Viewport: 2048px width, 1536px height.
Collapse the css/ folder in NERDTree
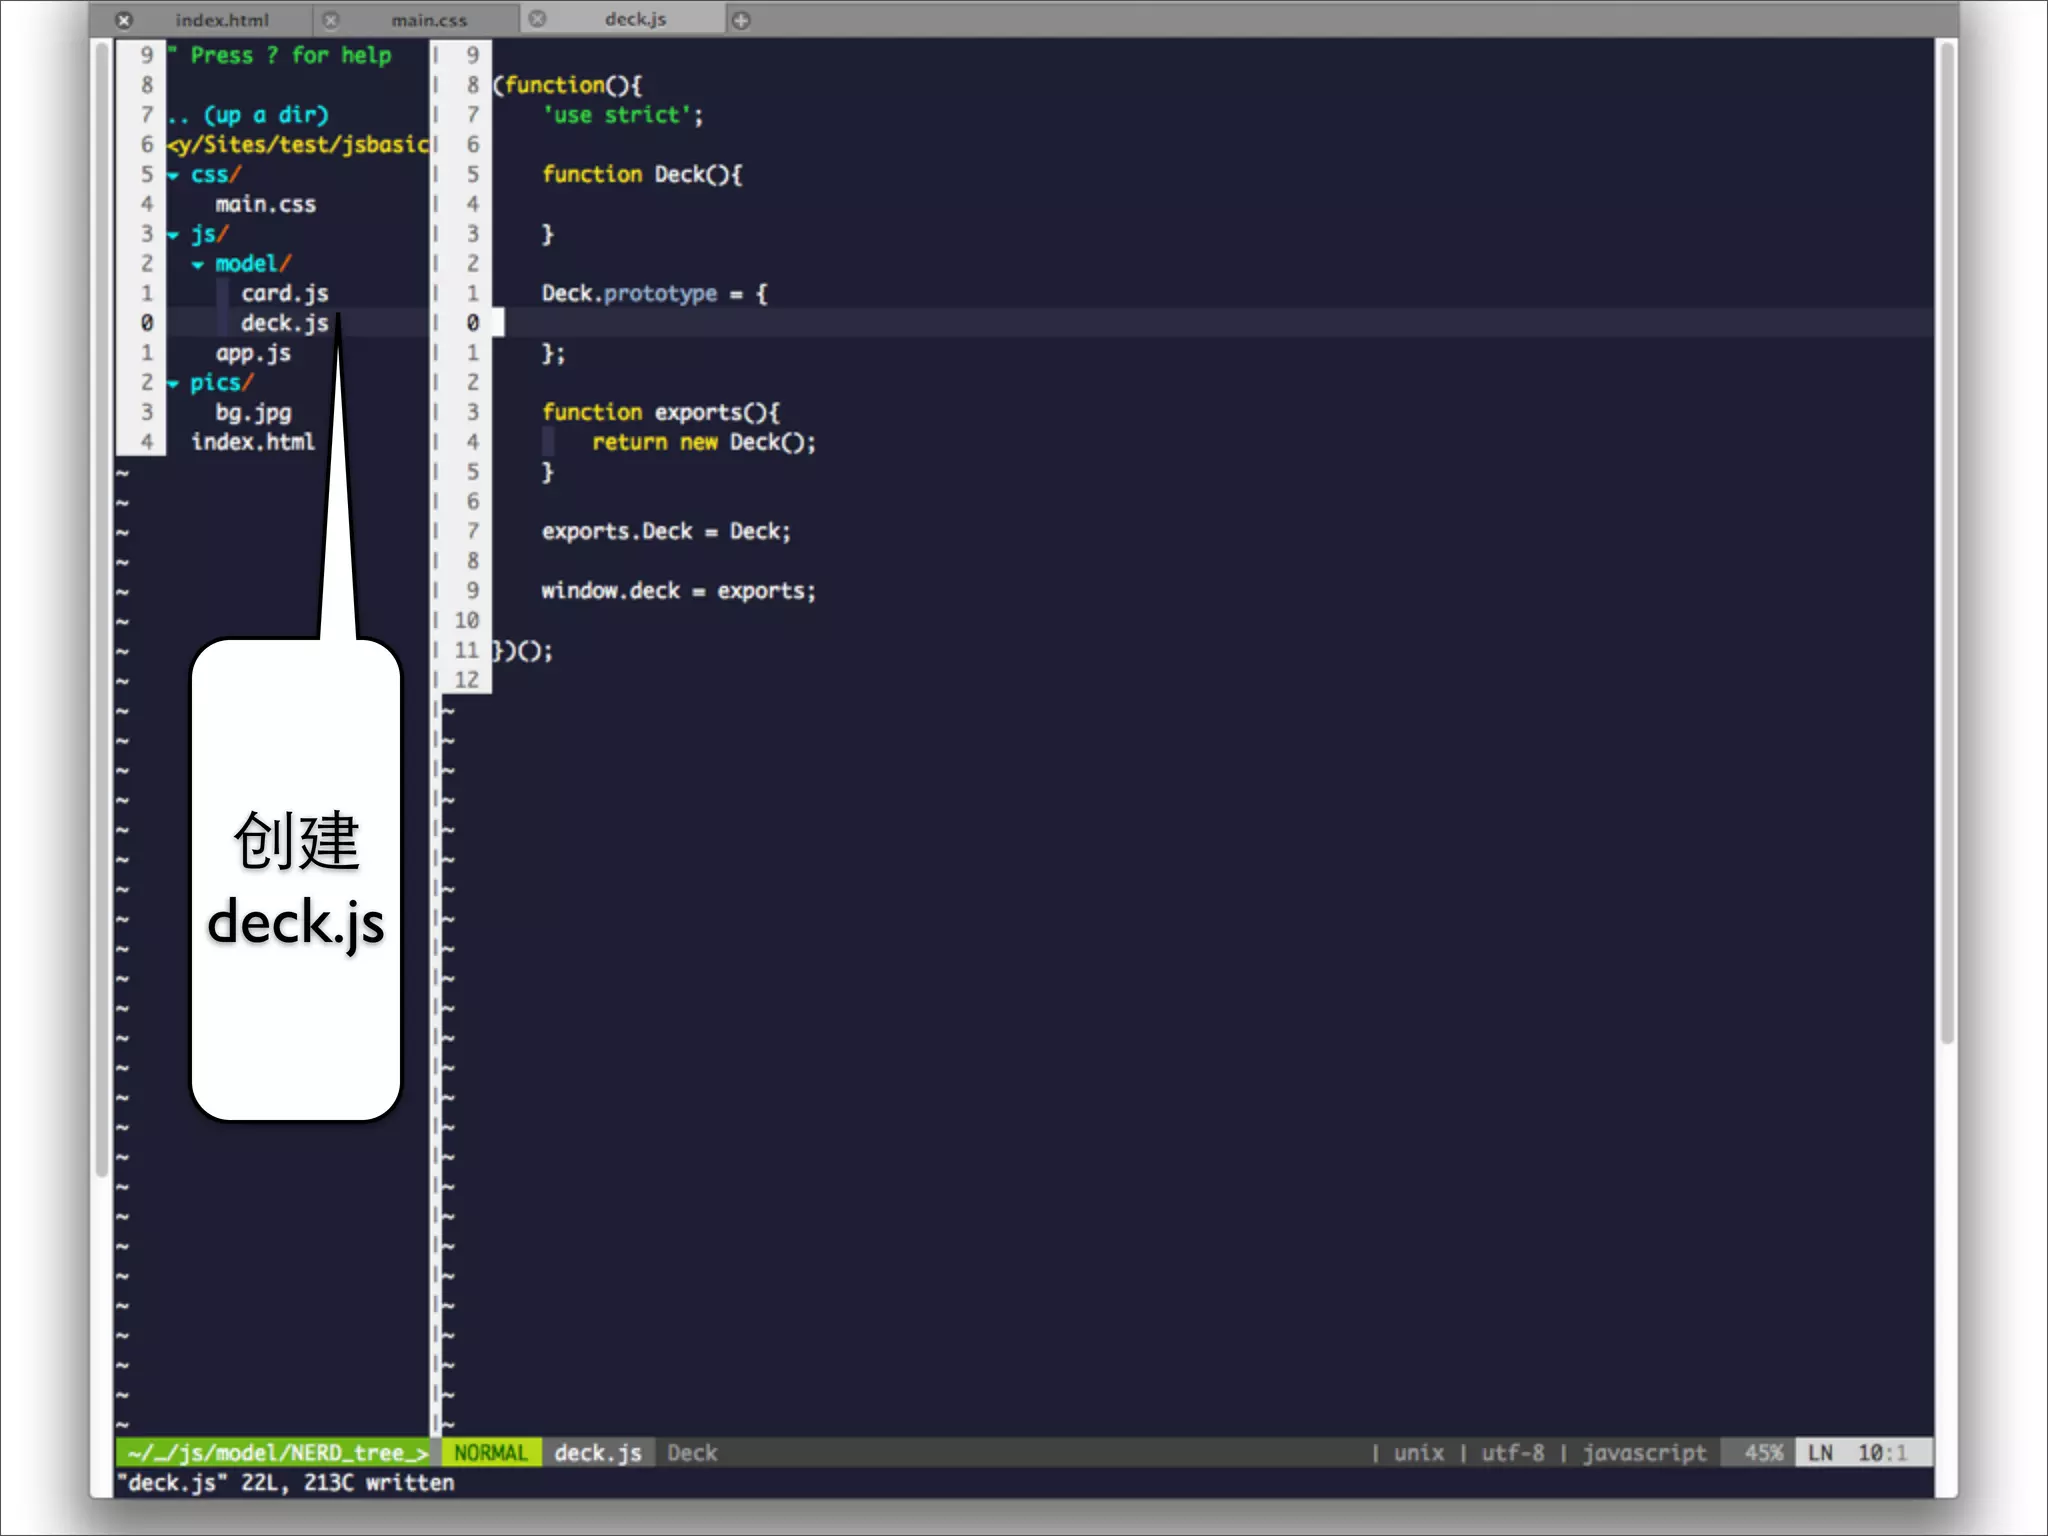click(x=174, y=175)
